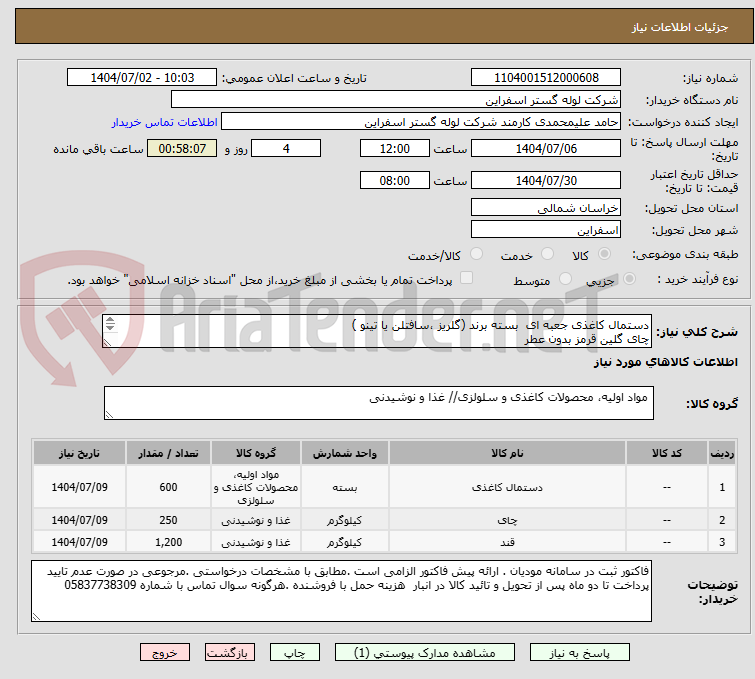This screenshot has height=679, width=755.
Task: Click the گروه کالا column header
Action: coord(256,453)
